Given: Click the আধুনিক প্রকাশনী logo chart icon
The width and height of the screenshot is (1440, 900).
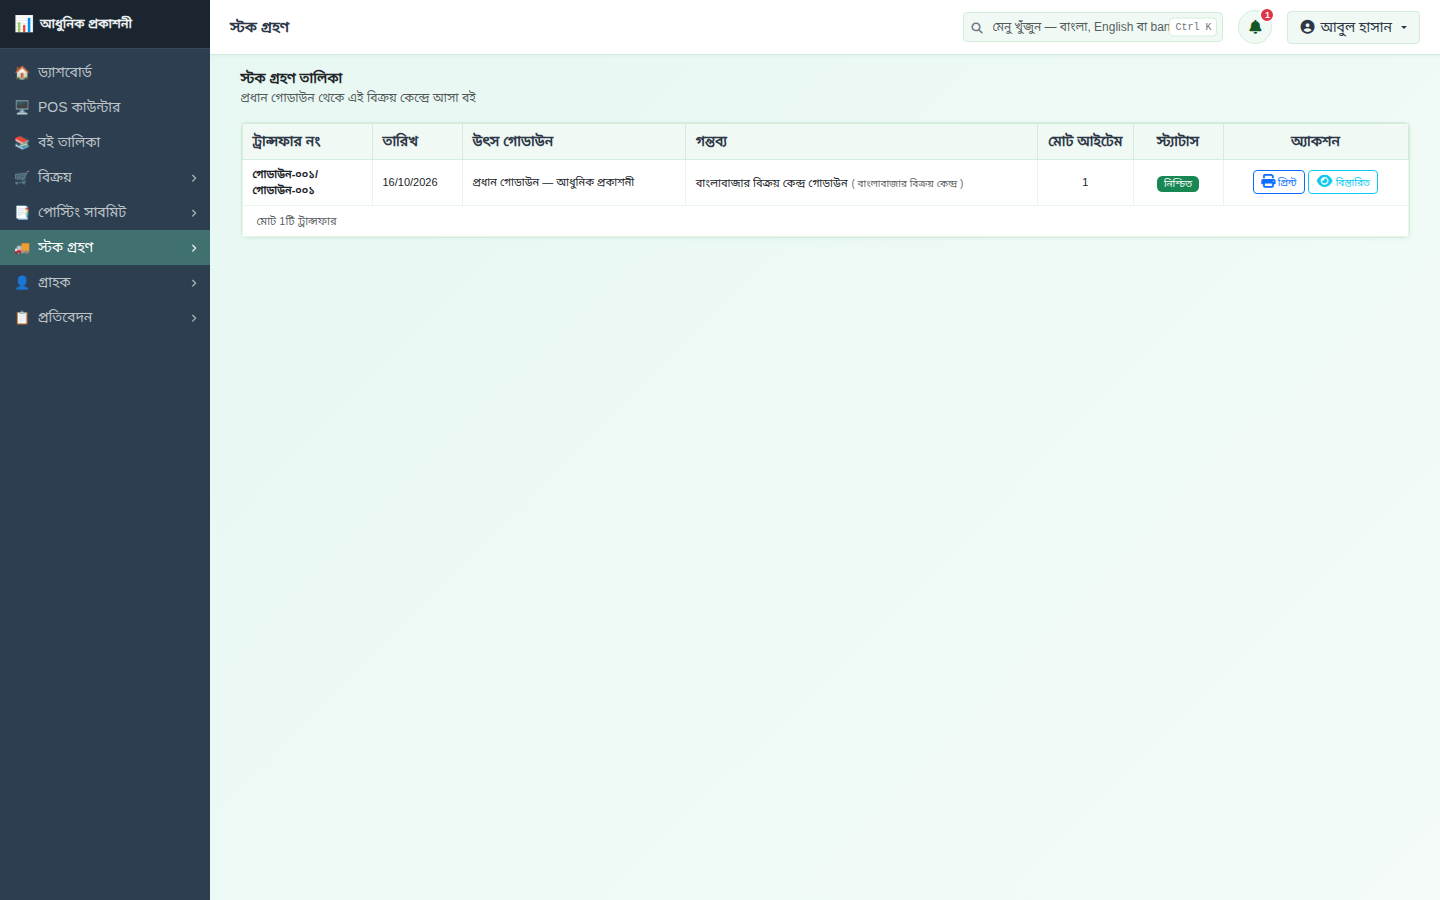Looking at the screenshot, I should [x=24, y=23].
